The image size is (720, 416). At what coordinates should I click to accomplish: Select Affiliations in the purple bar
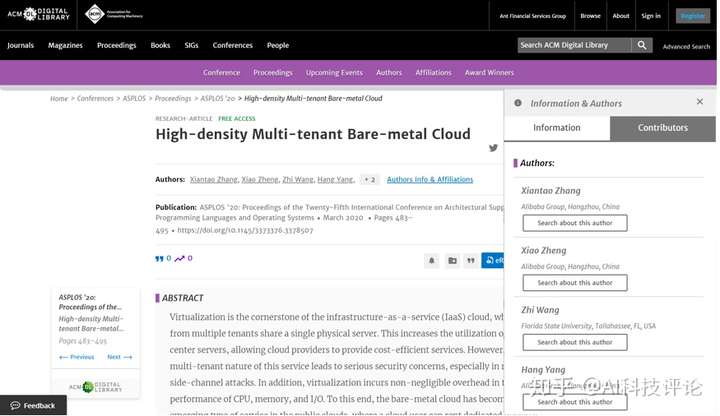click(x=433, y=73)
